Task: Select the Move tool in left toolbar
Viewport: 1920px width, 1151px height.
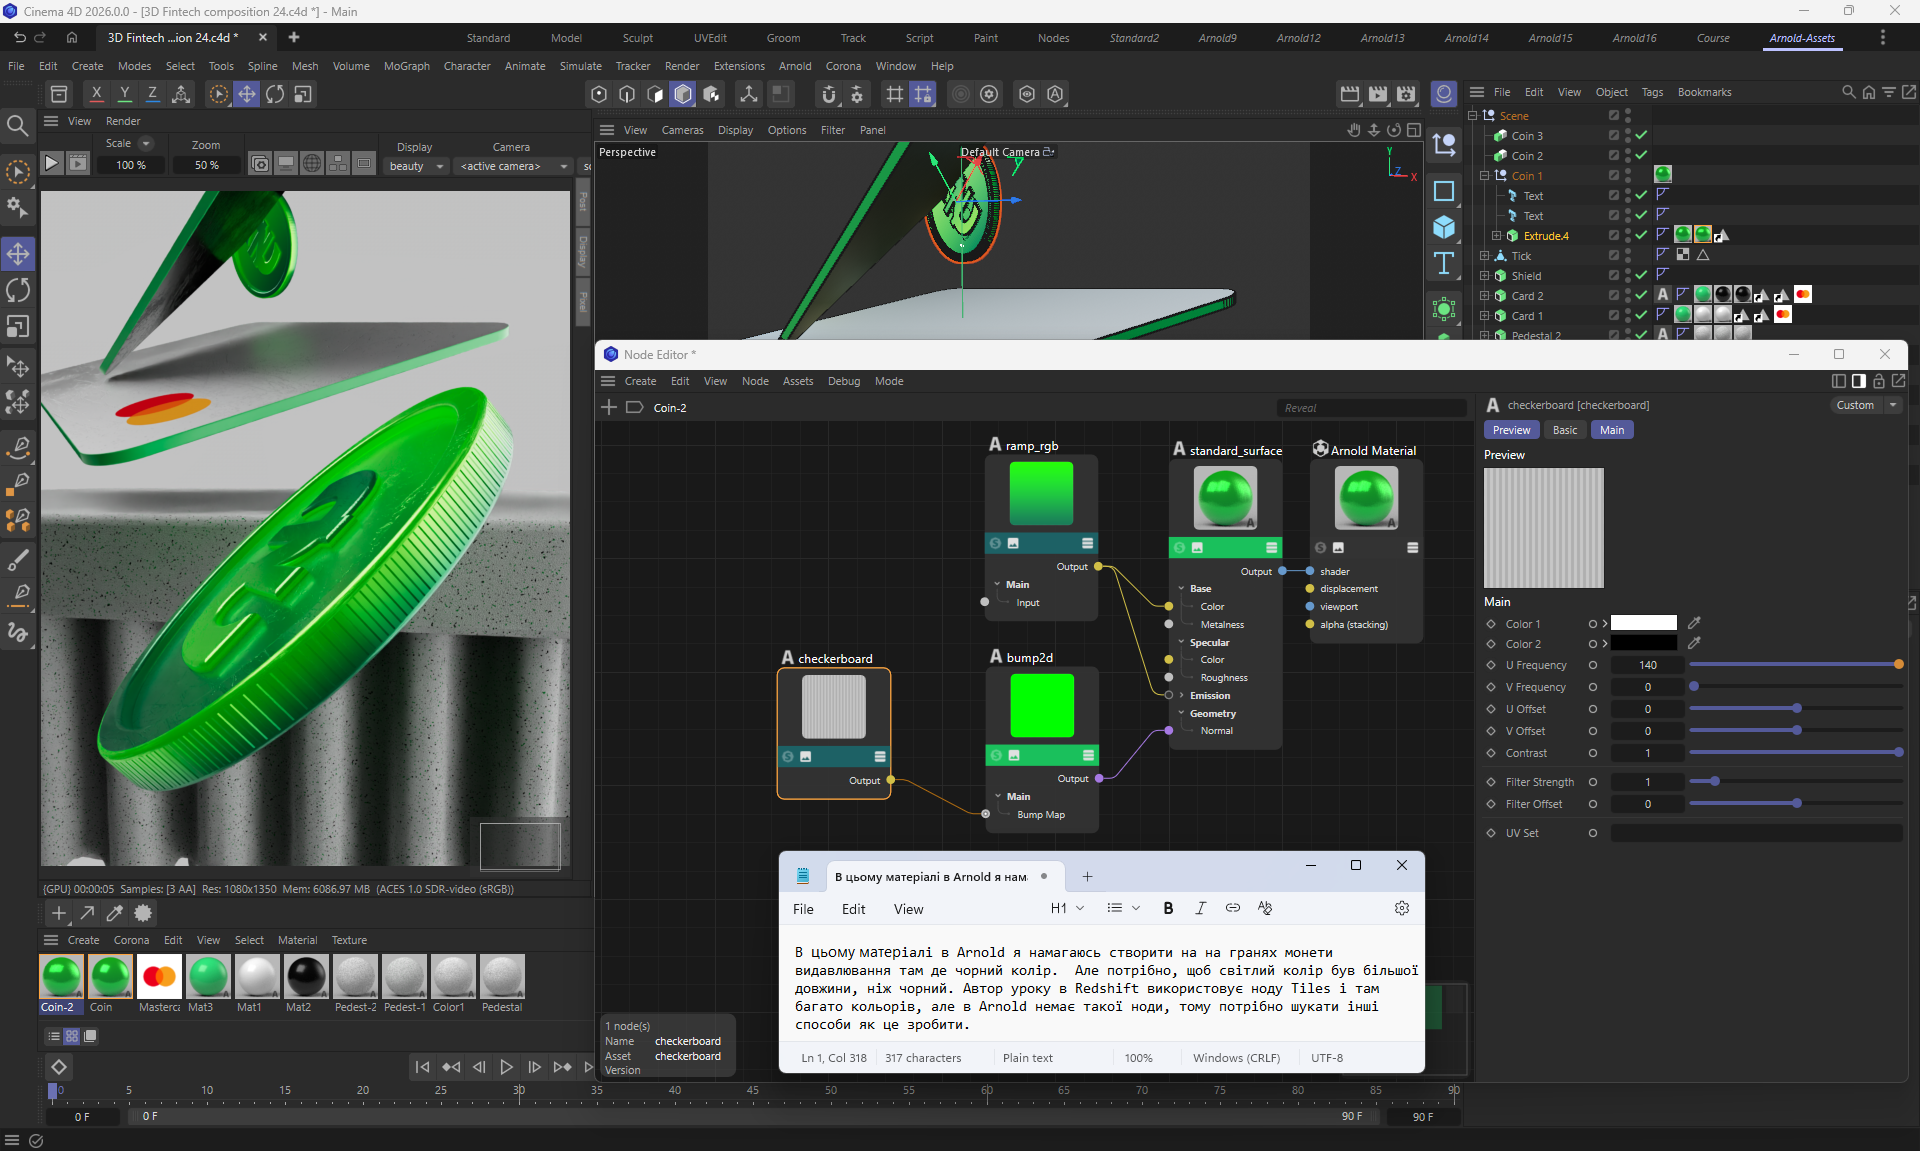Action: pos(18,253)
